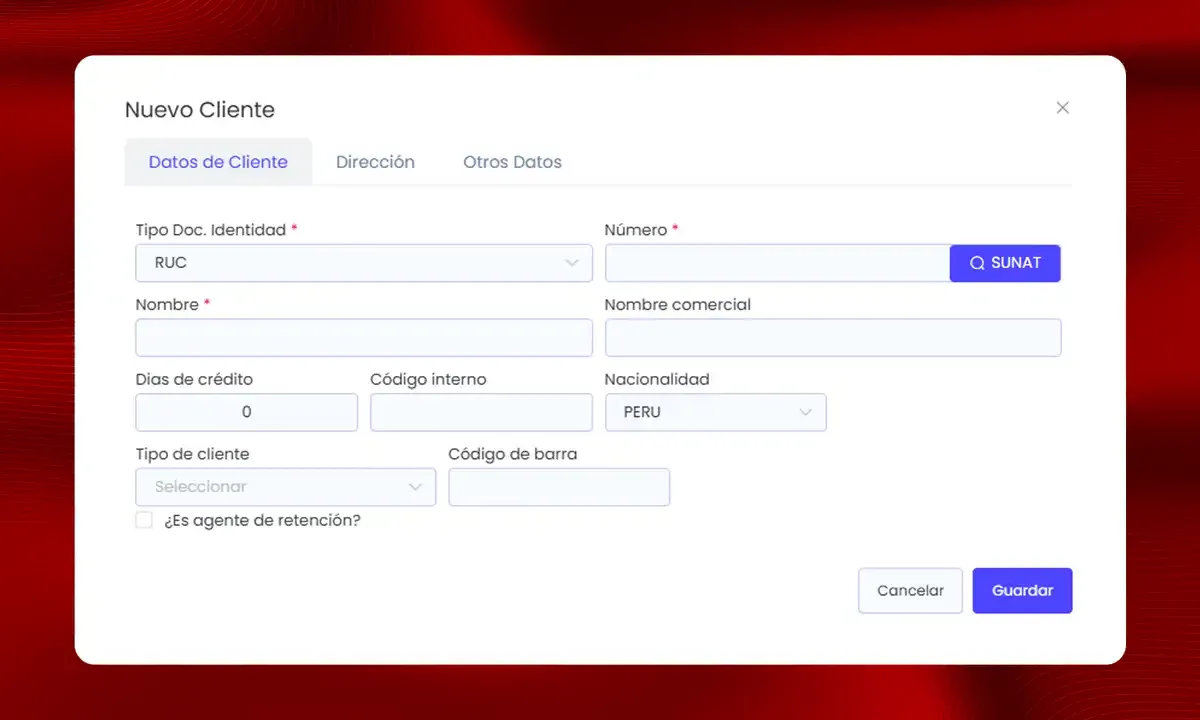Expand the Tipo Doc. Identidad chevron
The height and width of the screenshot is (720, 1200).
pos(571,263)
